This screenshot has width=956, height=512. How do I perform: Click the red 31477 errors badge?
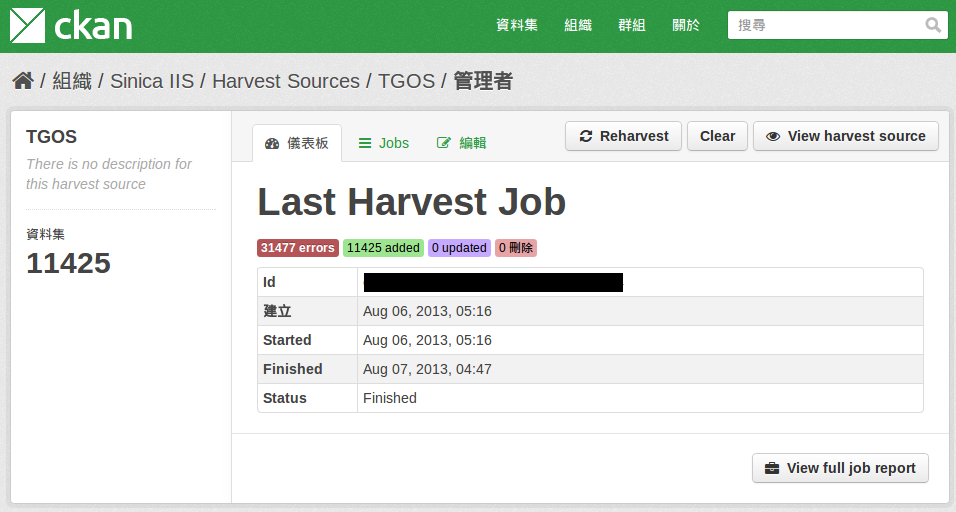click(x=298, y=248)
